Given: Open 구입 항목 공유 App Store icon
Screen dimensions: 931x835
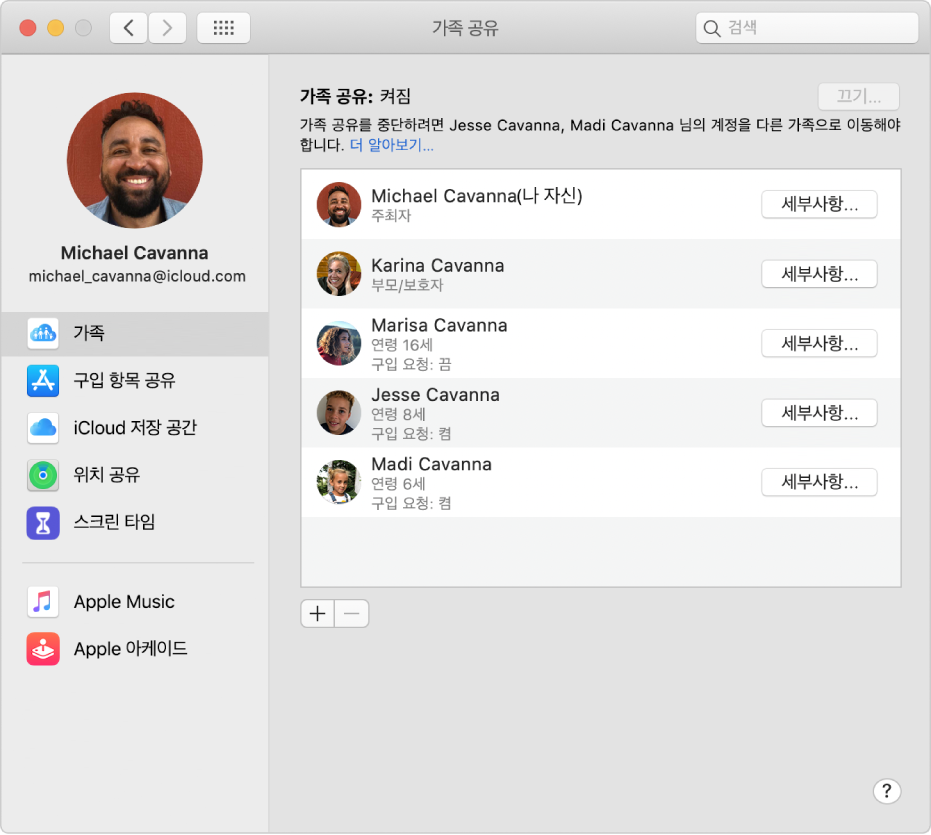Looking at the screenshot, I should click(x=43, y=381).
